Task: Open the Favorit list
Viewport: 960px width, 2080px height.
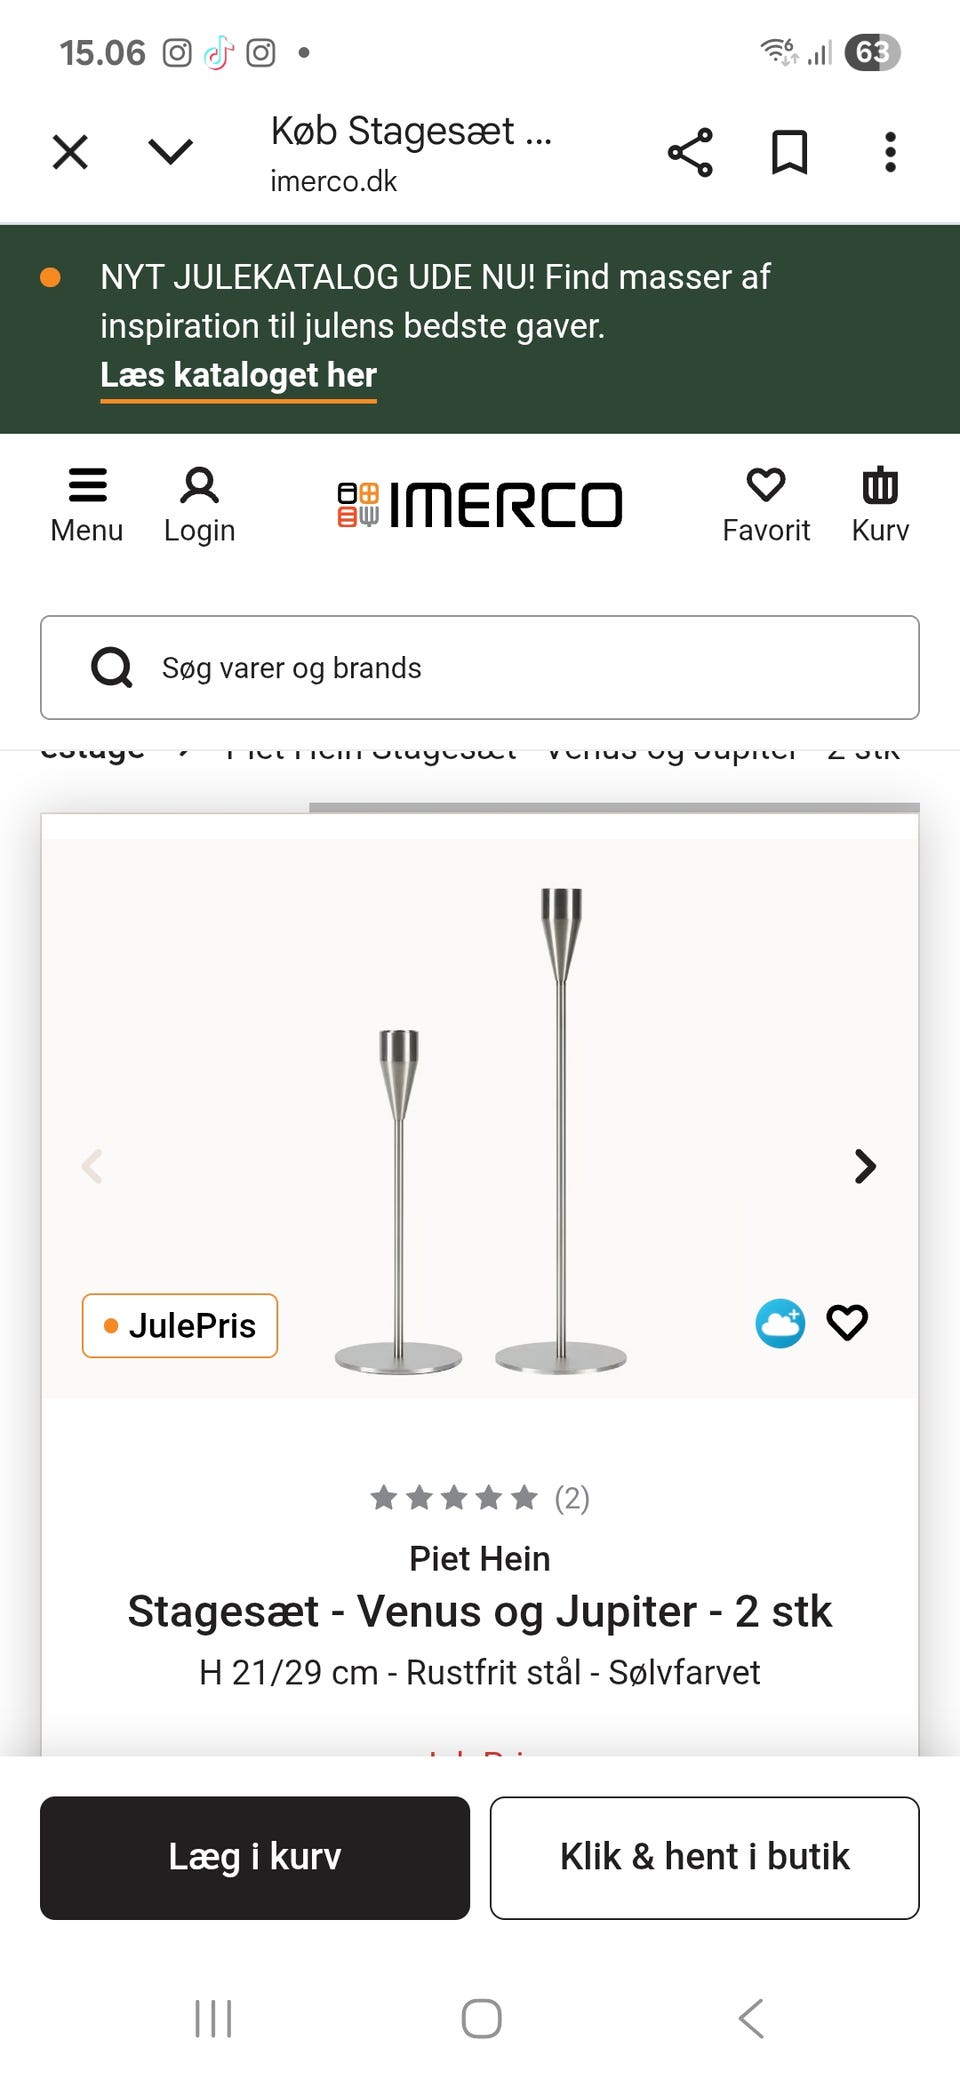Action: pos(766,505)
